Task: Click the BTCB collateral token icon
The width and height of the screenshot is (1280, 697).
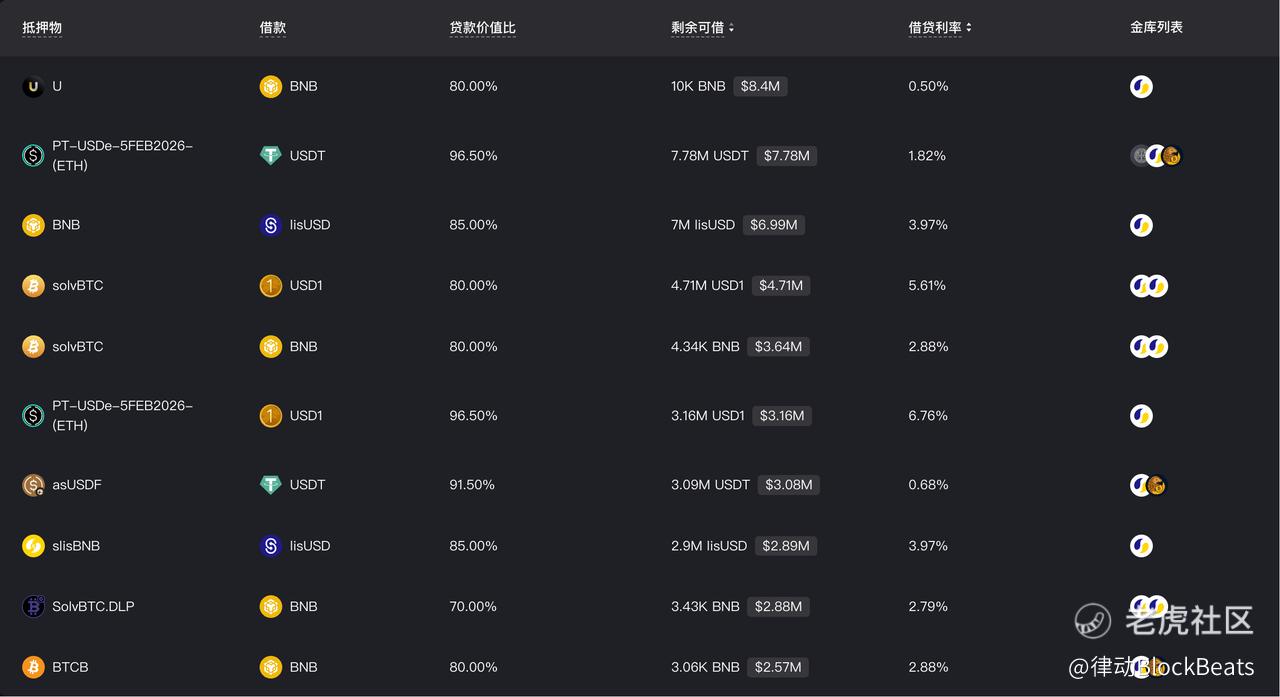Action: click(x=33, y=667)
